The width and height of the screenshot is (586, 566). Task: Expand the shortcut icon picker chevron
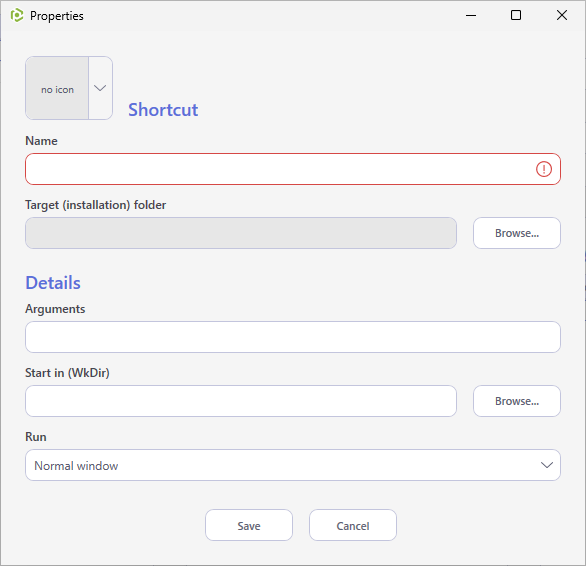(x=100, y=88)
